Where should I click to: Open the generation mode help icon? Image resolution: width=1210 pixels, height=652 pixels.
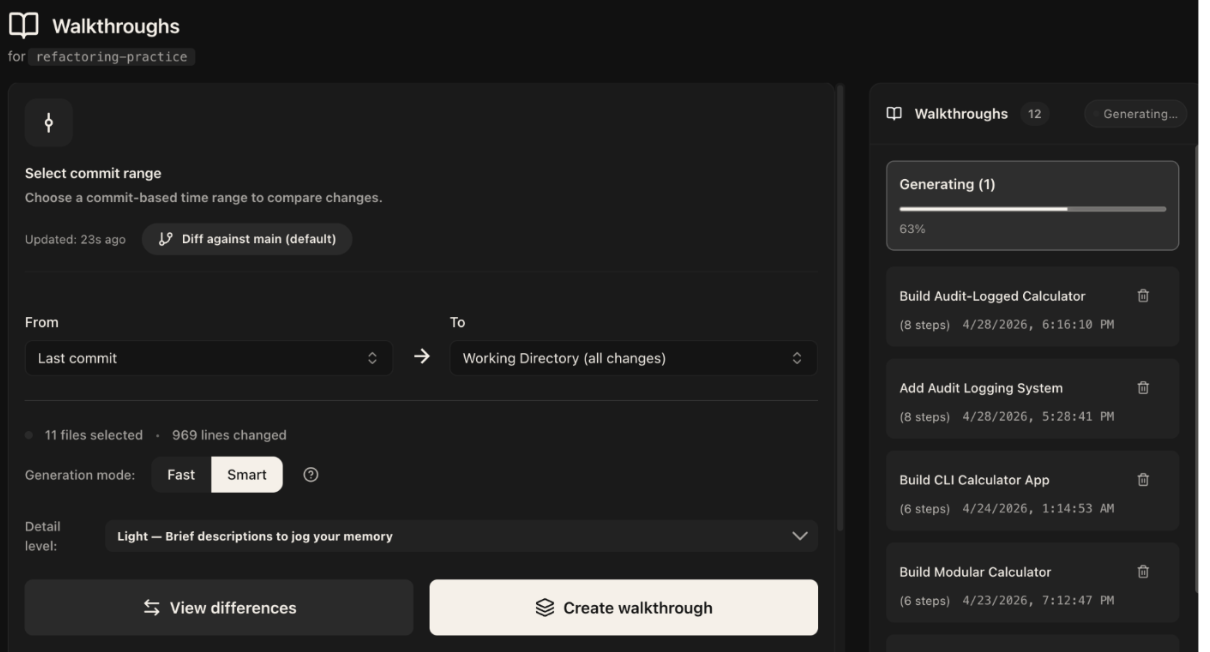click(x=310, y=475)
